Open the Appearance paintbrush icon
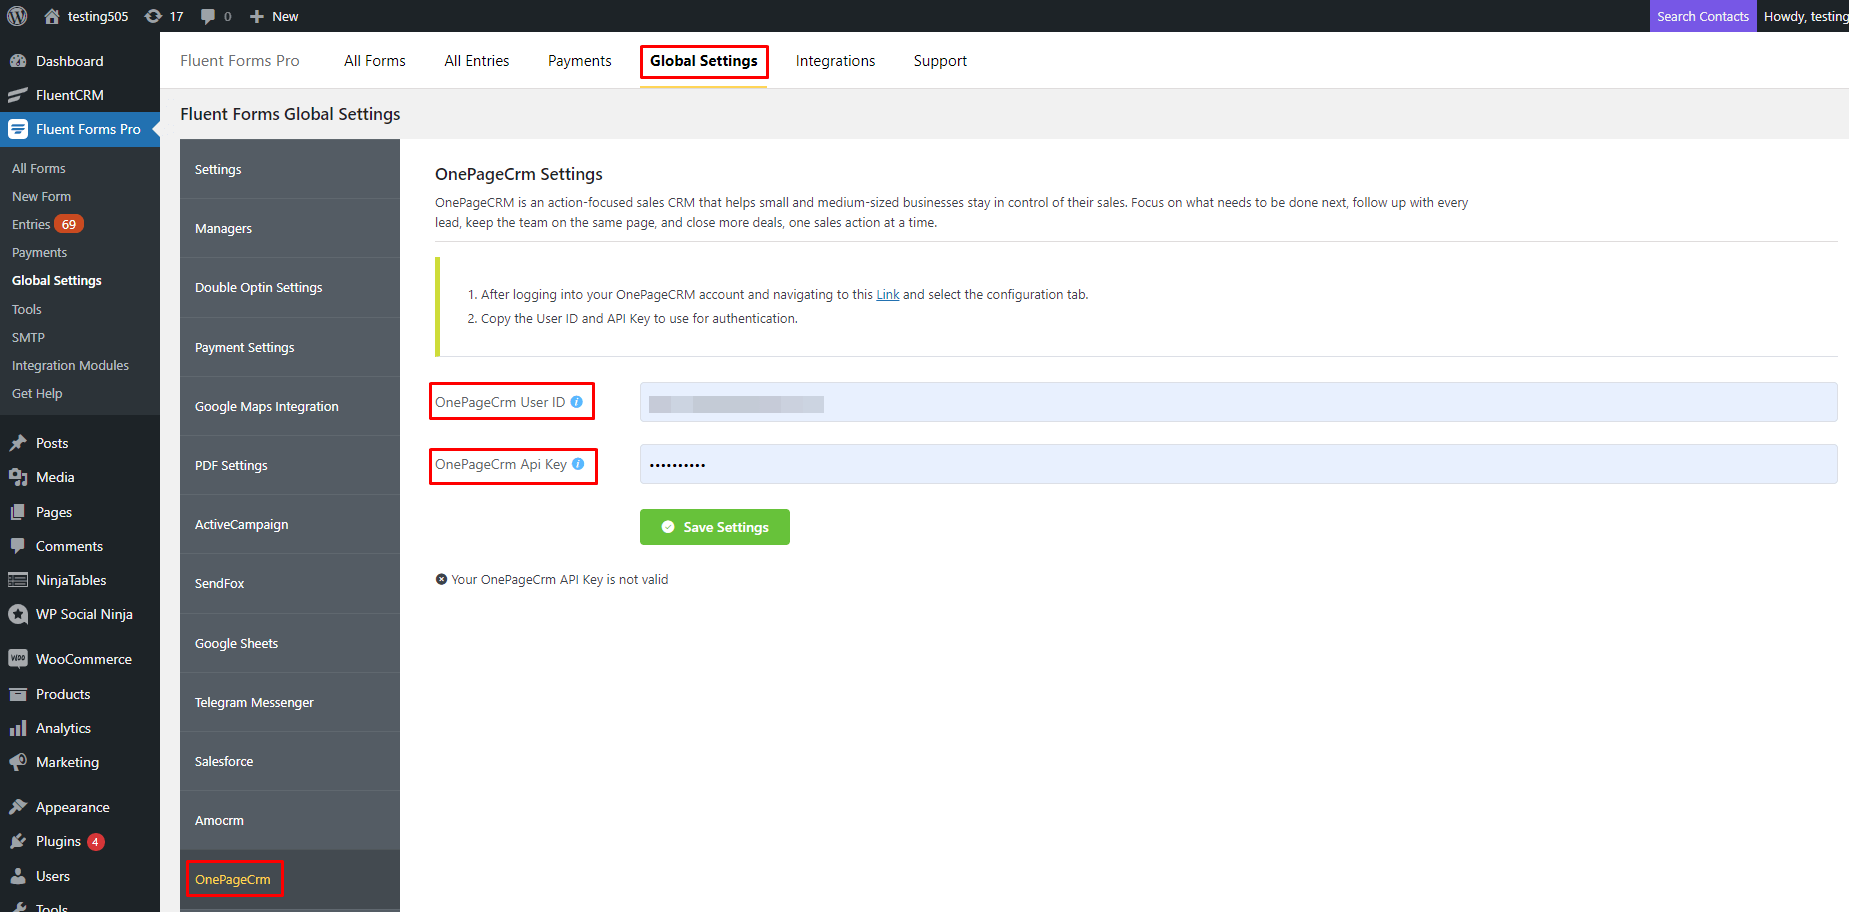The height and width of the screenshot is (912, 1849). (18, 806)
